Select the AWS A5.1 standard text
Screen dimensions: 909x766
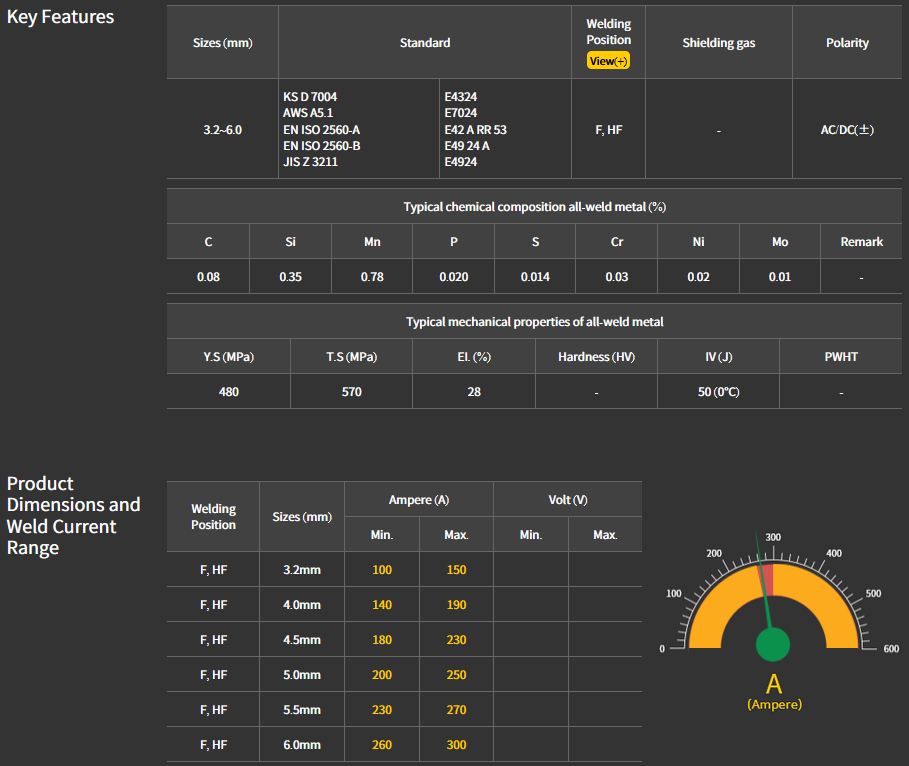point(309,113)
